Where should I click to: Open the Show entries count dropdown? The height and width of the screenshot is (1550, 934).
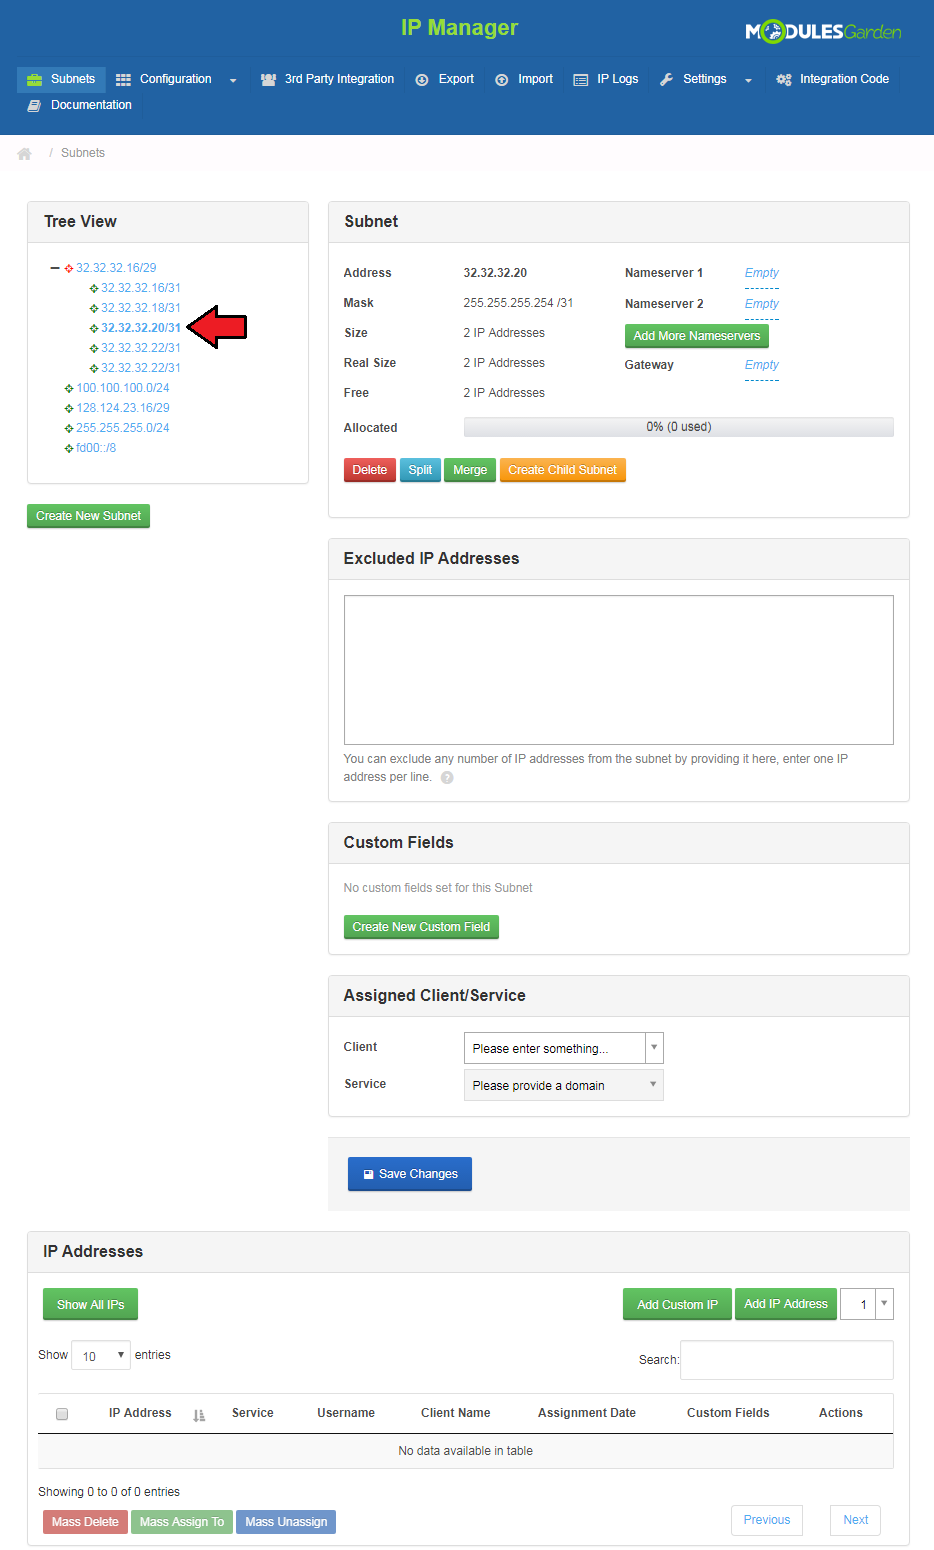pyautogui.click(x=101, y=1356)
